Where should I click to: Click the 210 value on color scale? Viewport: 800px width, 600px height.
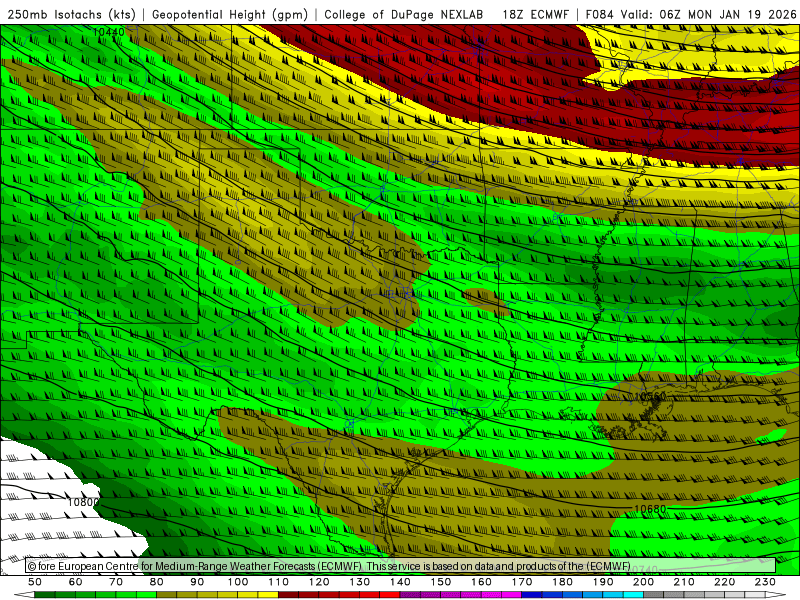tap(684, 582)
